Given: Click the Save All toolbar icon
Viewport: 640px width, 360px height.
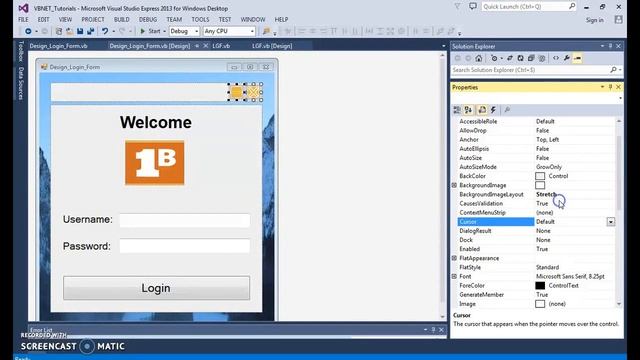Looking at the screenshot, I should 91,31.
